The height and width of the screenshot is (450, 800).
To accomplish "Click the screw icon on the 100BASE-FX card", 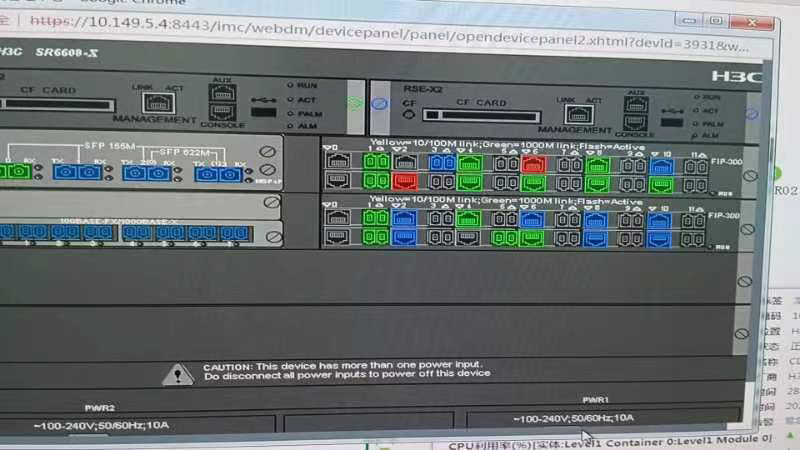I will (274, 237).
